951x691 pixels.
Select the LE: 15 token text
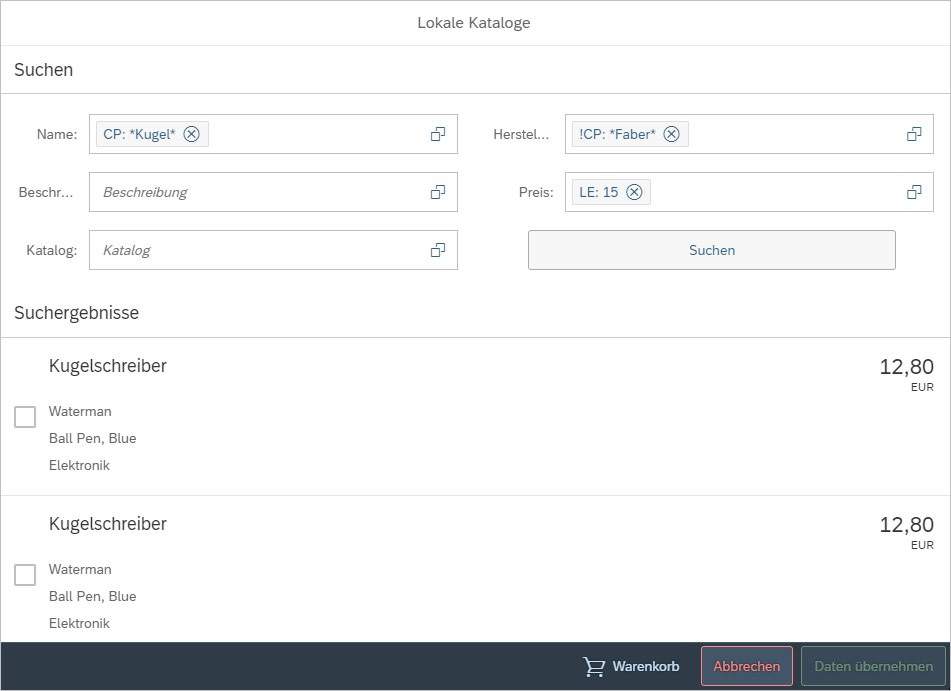(599, 192)
